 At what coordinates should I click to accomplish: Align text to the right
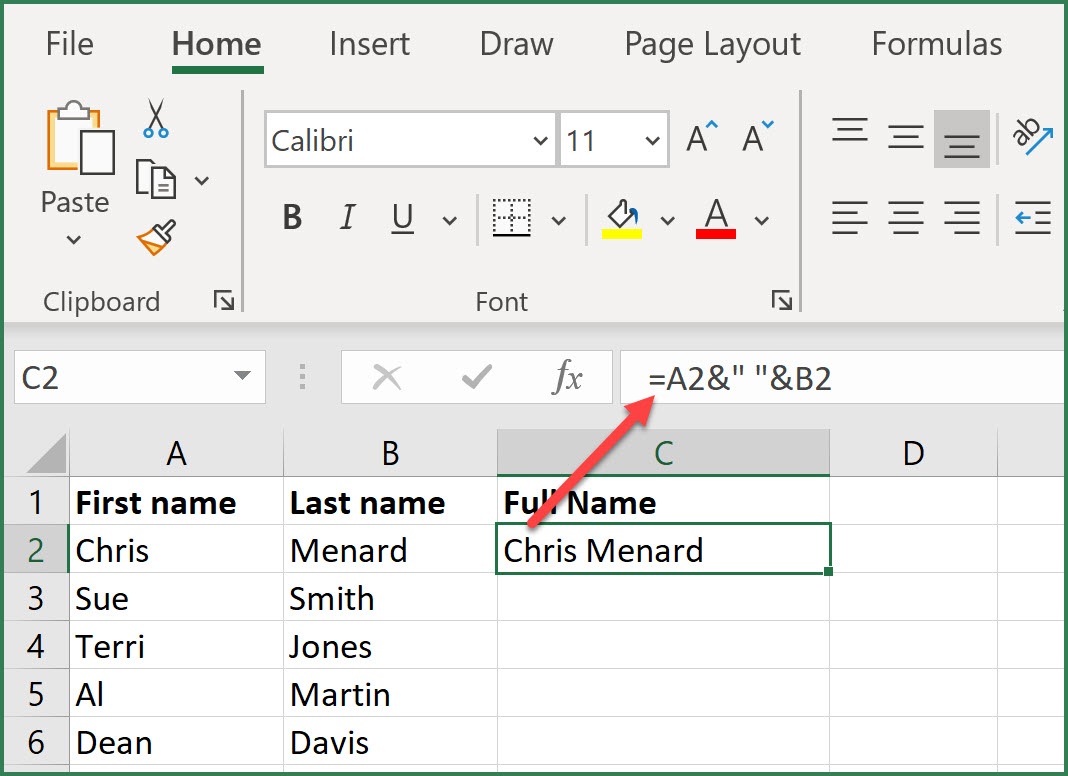click(x=962, y=218)
